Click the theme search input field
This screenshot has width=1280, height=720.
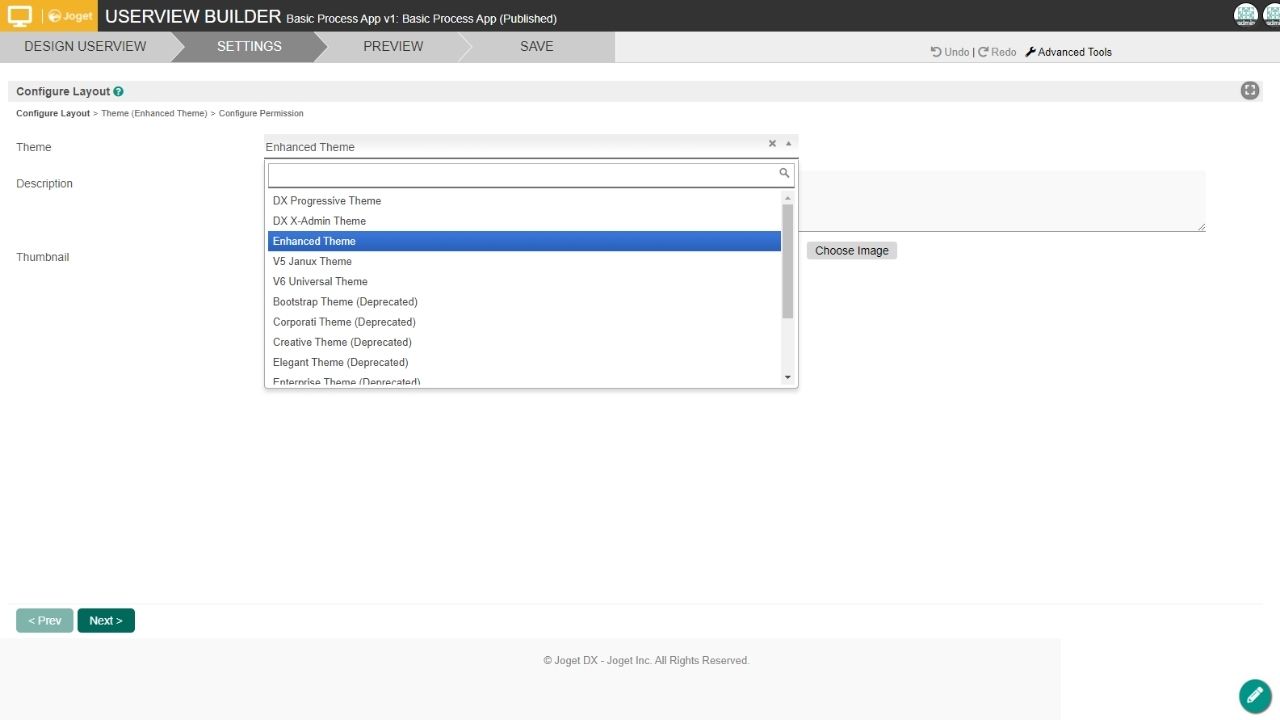coord(520,175)
